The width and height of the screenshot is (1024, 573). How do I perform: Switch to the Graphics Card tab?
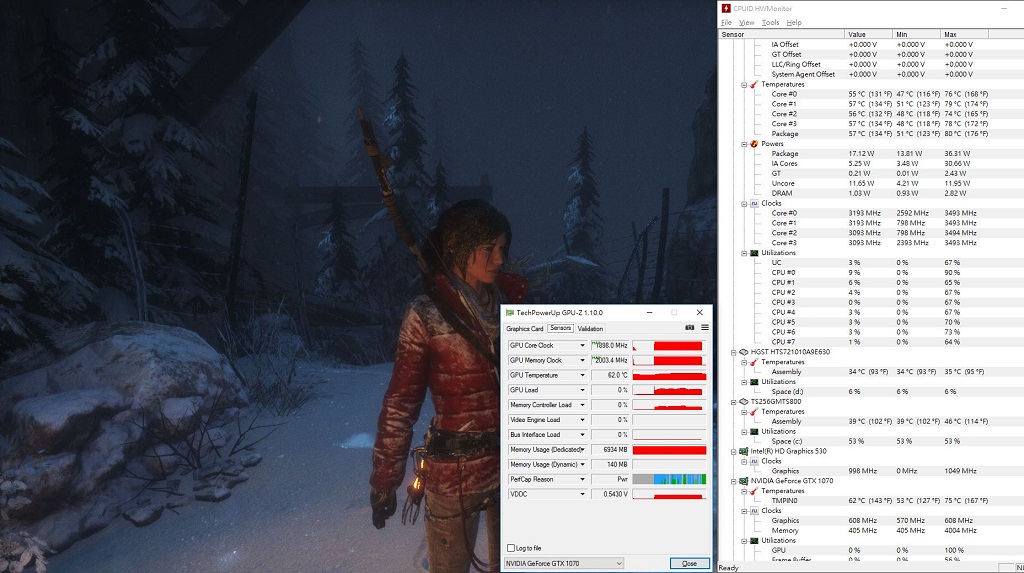click(x=525, y=329)
